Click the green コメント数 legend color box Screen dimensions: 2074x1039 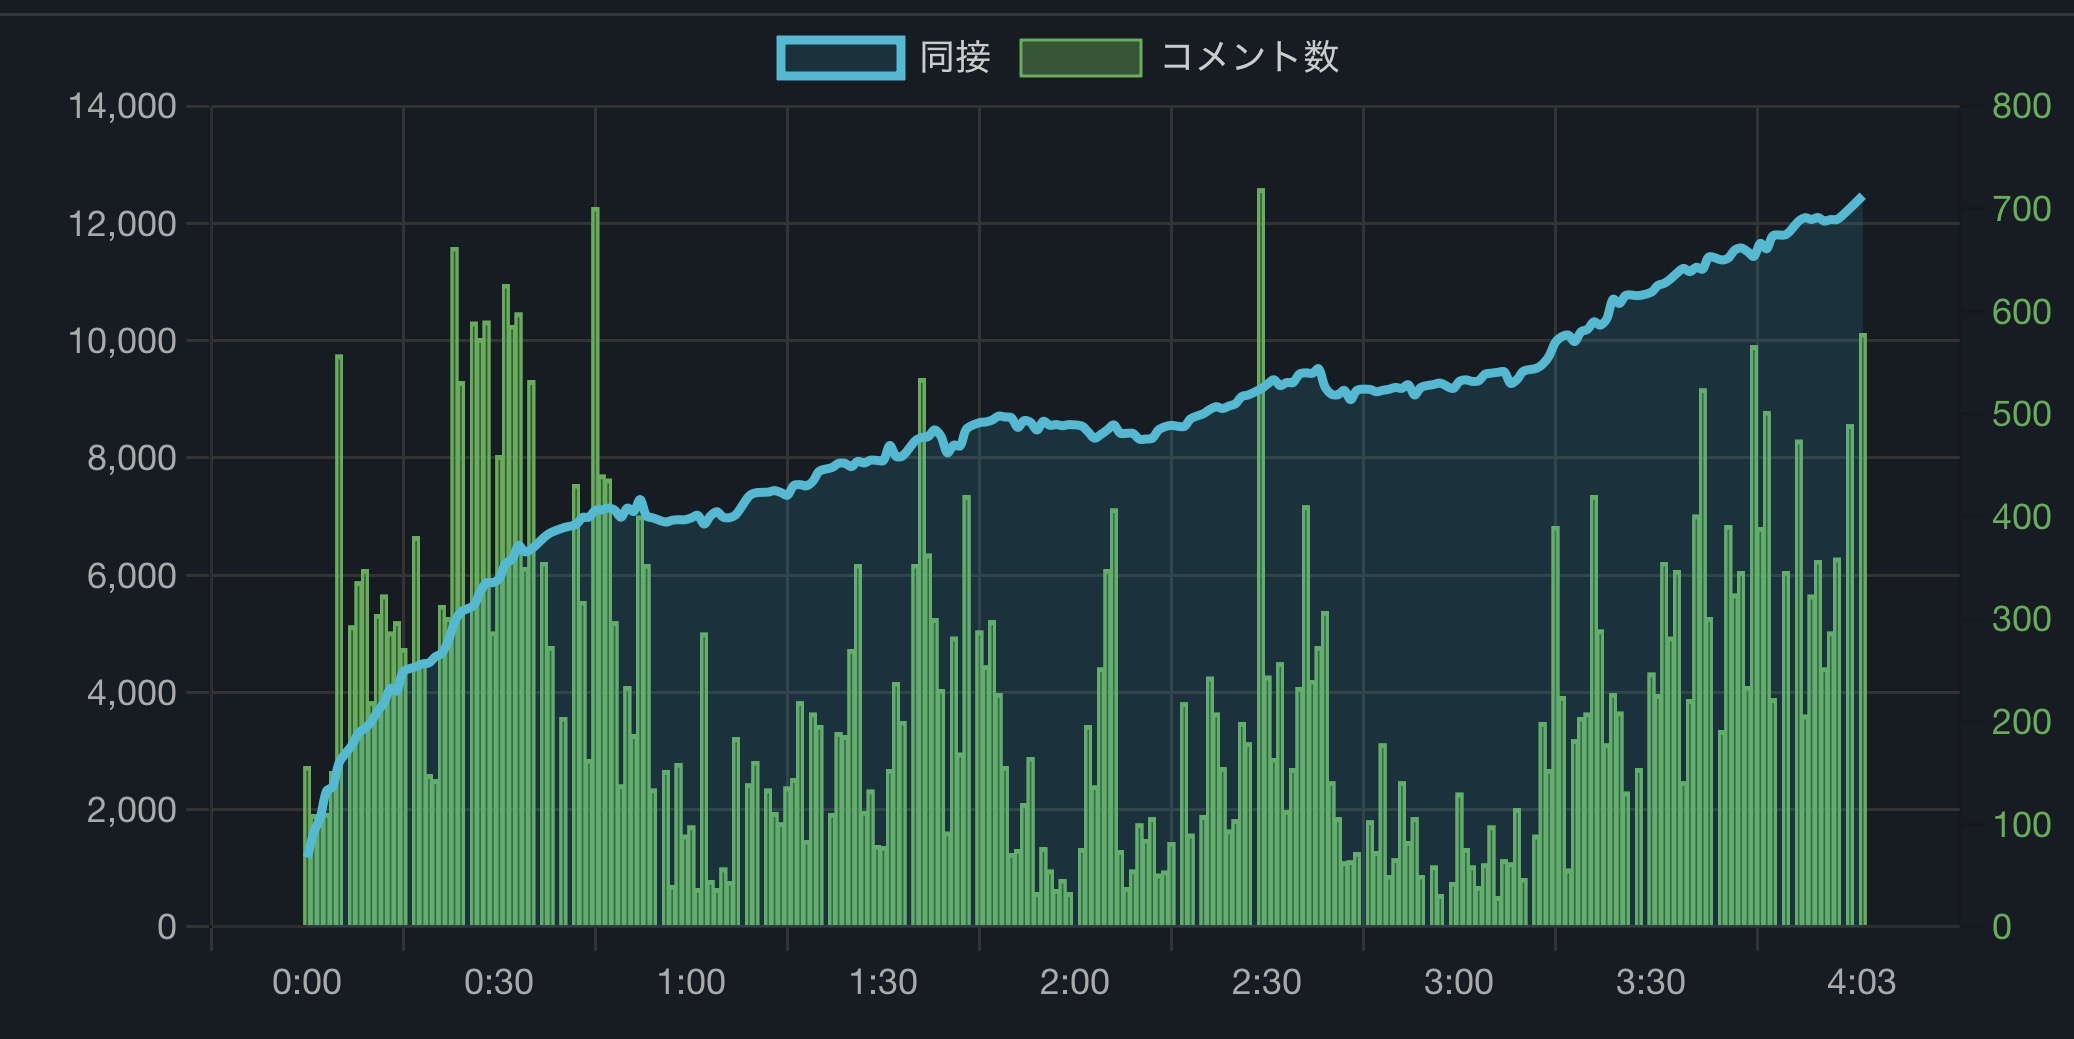tap(1081, 58)
